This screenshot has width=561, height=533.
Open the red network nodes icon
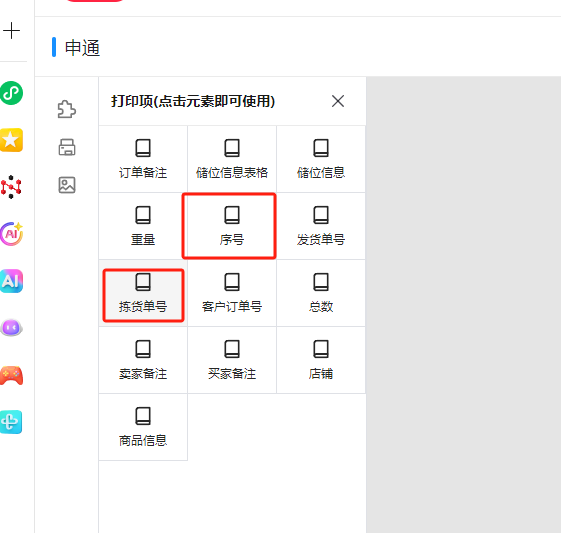(11, 187)
